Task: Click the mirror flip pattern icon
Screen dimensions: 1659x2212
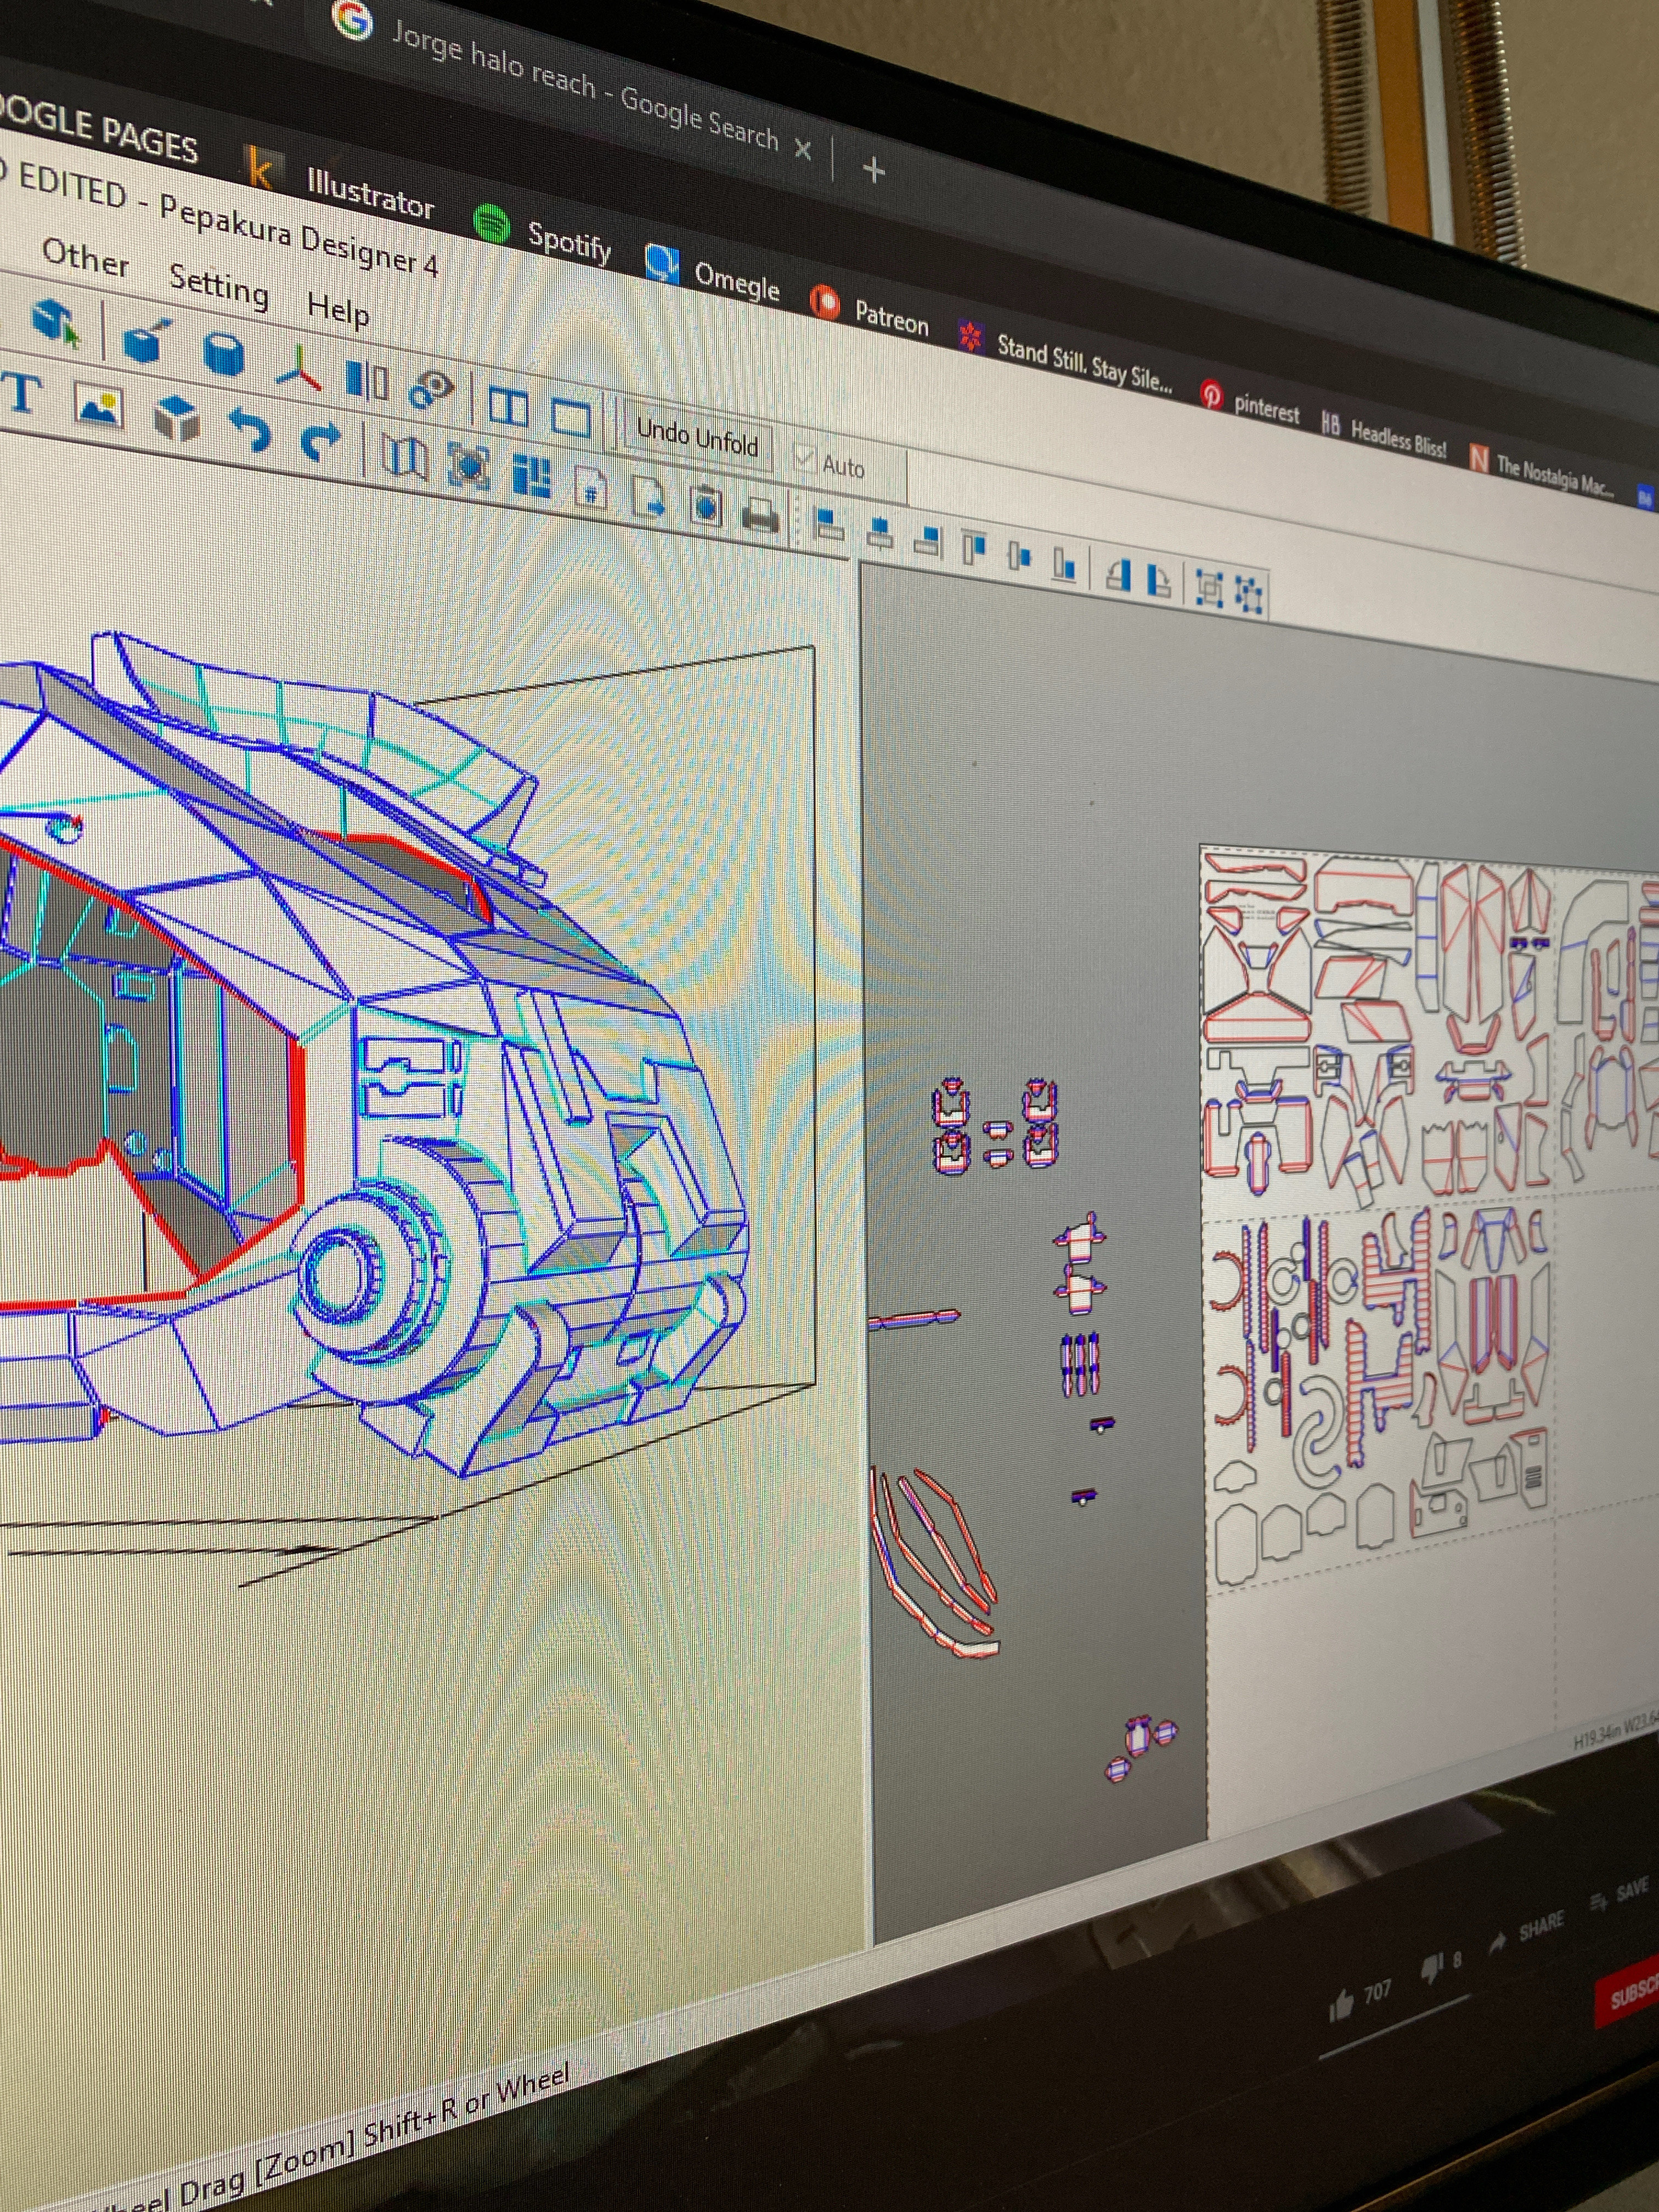Action: 366,381
